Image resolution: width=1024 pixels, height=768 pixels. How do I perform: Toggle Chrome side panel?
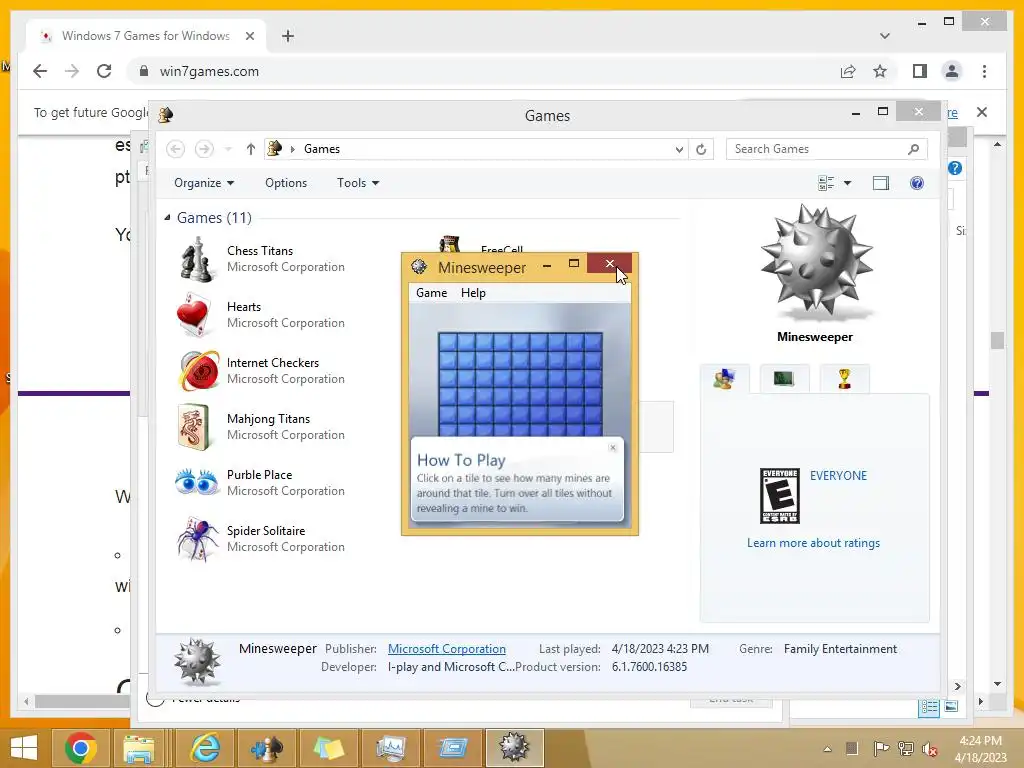coord(920,71)
